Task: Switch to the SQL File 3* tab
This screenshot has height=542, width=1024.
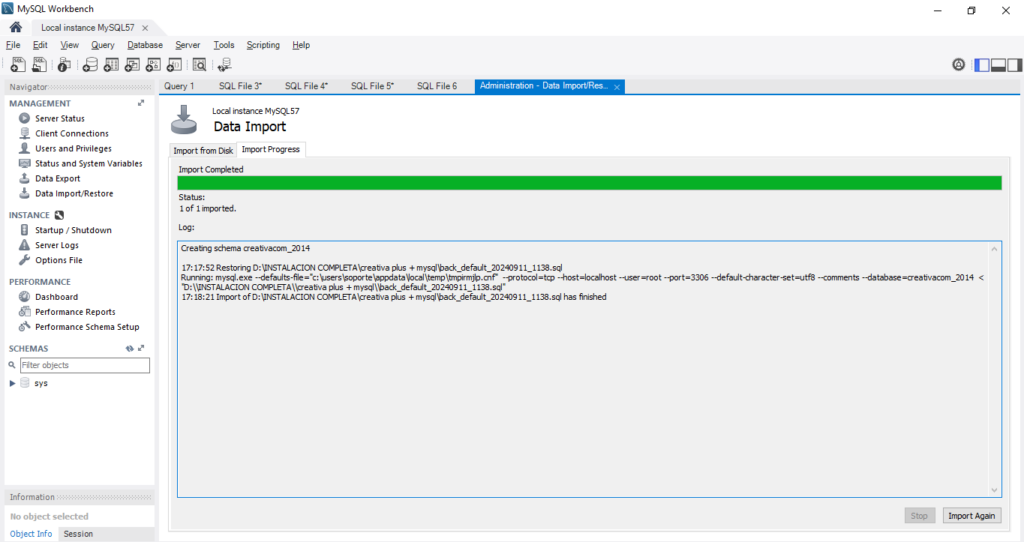Action: tap(240, 86)
